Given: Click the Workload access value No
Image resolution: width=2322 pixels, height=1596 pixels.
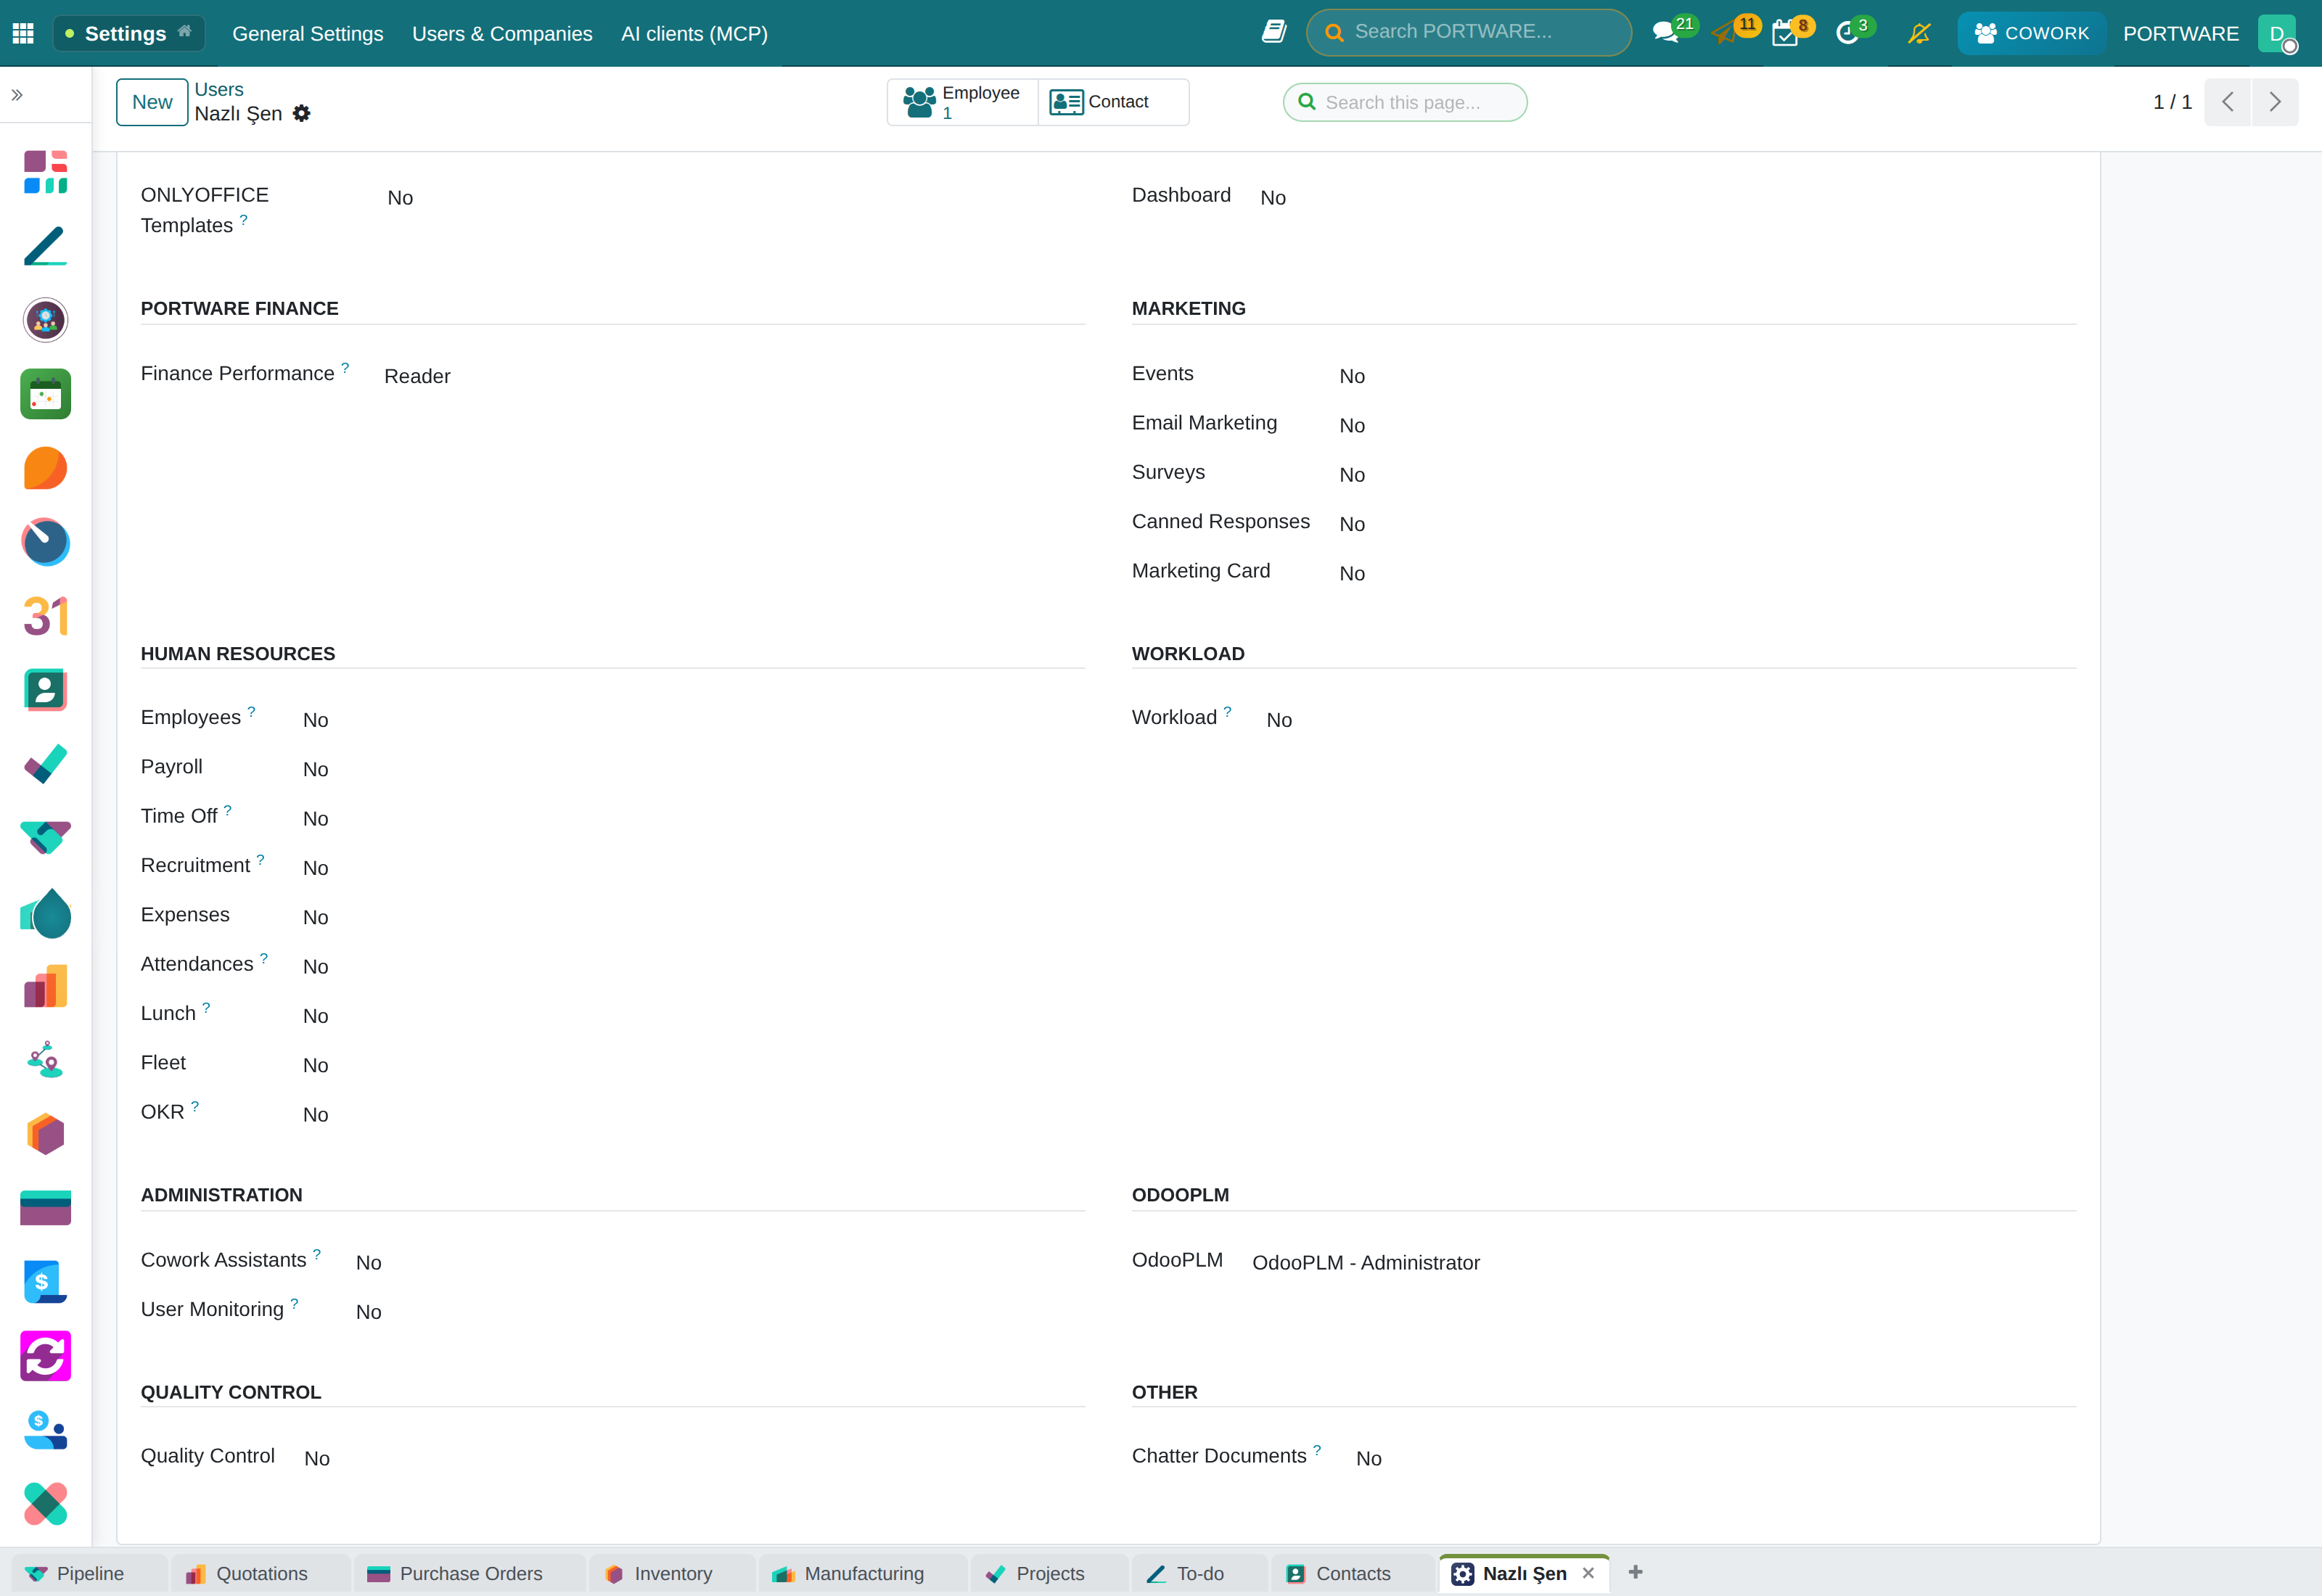Looking at the screenshot, I should coord(1278,720).
